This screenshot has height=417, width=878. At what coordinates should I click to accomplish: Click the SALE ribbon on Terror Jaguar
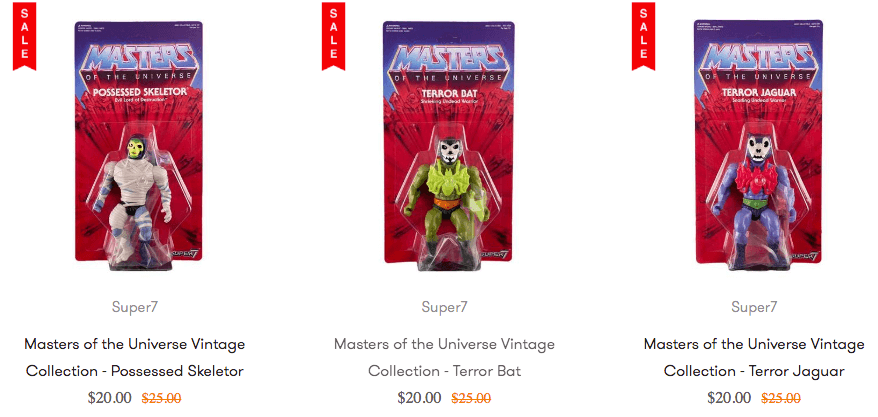click(x=643, y=36)
